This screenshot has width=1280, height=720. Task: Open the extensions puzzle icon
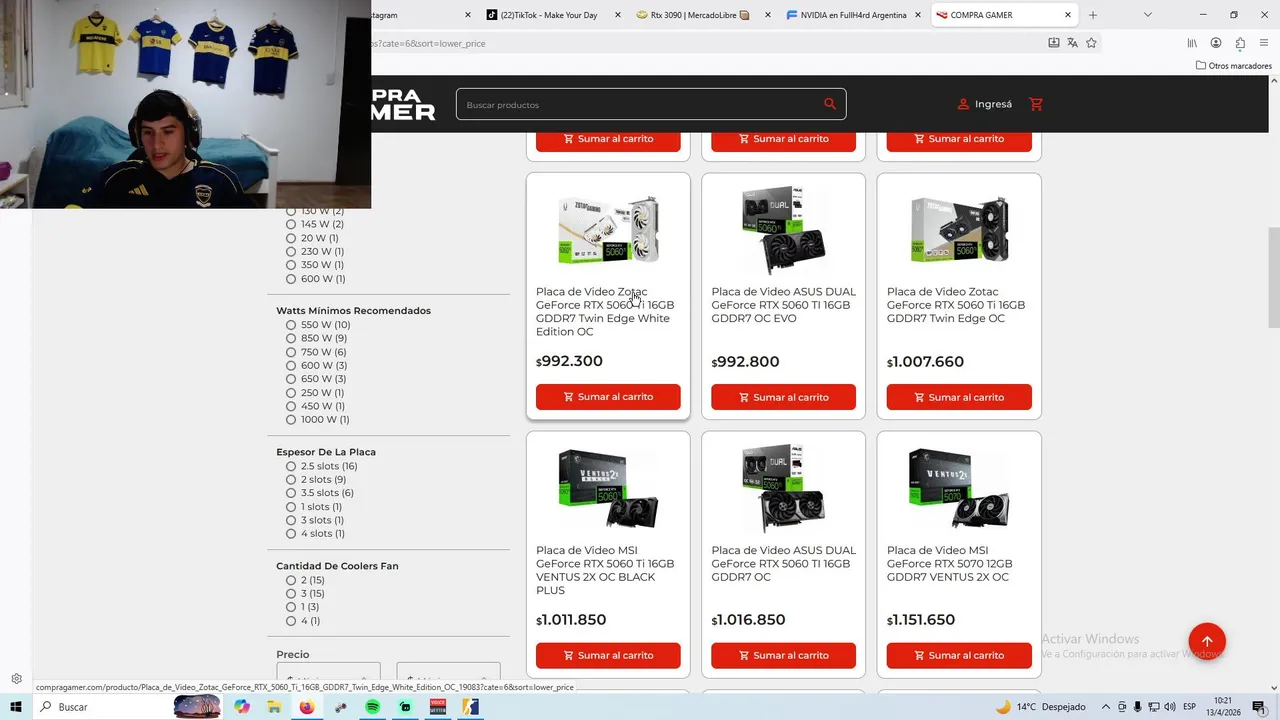1240,43
